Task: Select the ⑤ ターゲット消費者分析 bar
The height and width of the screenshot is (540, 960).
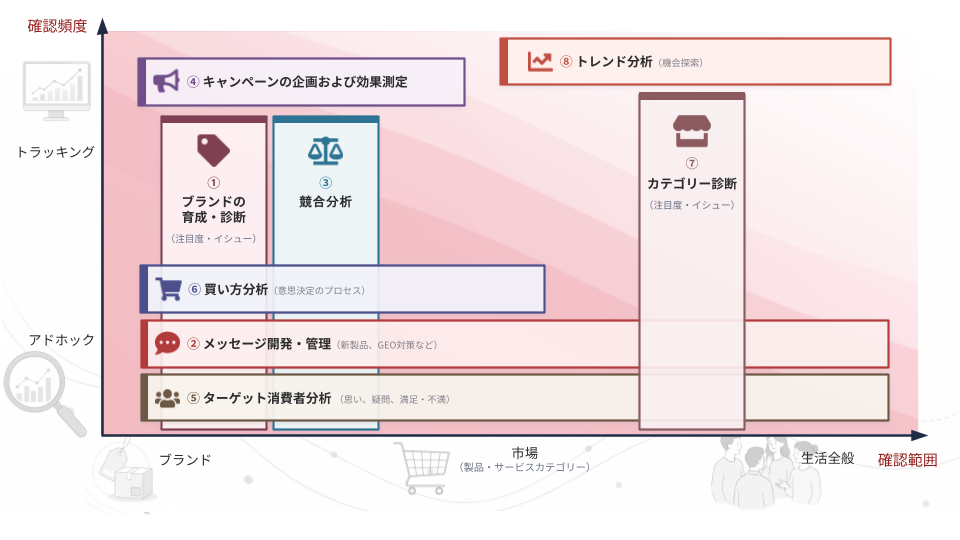Action: [x=514, y=399]
